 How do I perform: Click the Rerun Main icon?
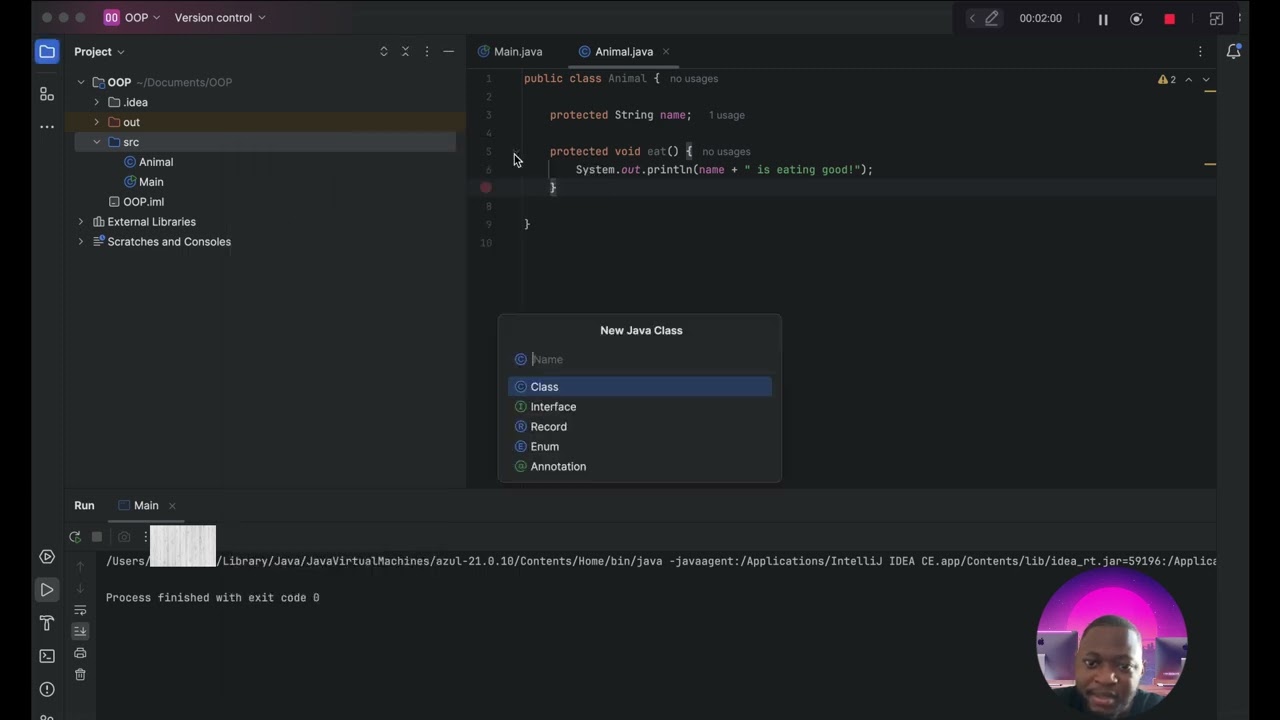[75, 537]
